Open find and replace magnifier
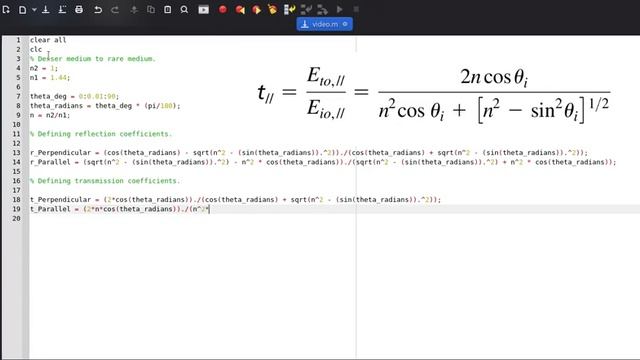The width and height of the screenshot is (640, 360). [x=184, y=9]
